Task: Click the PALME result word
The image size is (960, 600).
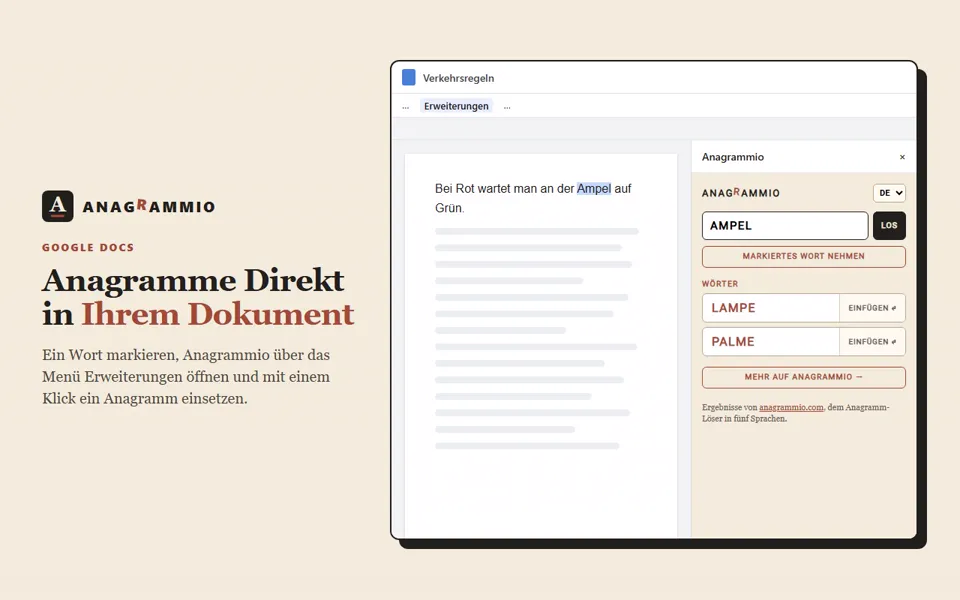Action: coord(733,342)
